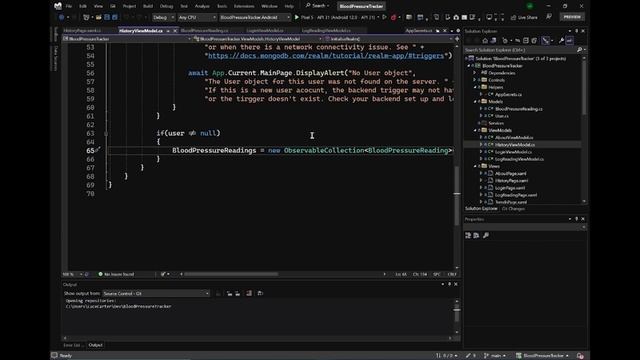The image size is (640, 360).
Task: Click the Save All toolbar icon
Action: [115, 17]
